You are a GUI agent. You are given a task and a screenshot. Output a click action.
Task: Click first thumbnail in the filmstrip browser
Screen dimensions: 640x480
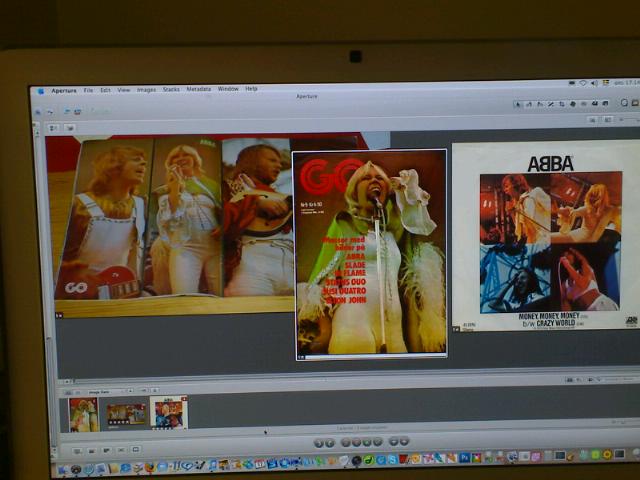(83, 415)
